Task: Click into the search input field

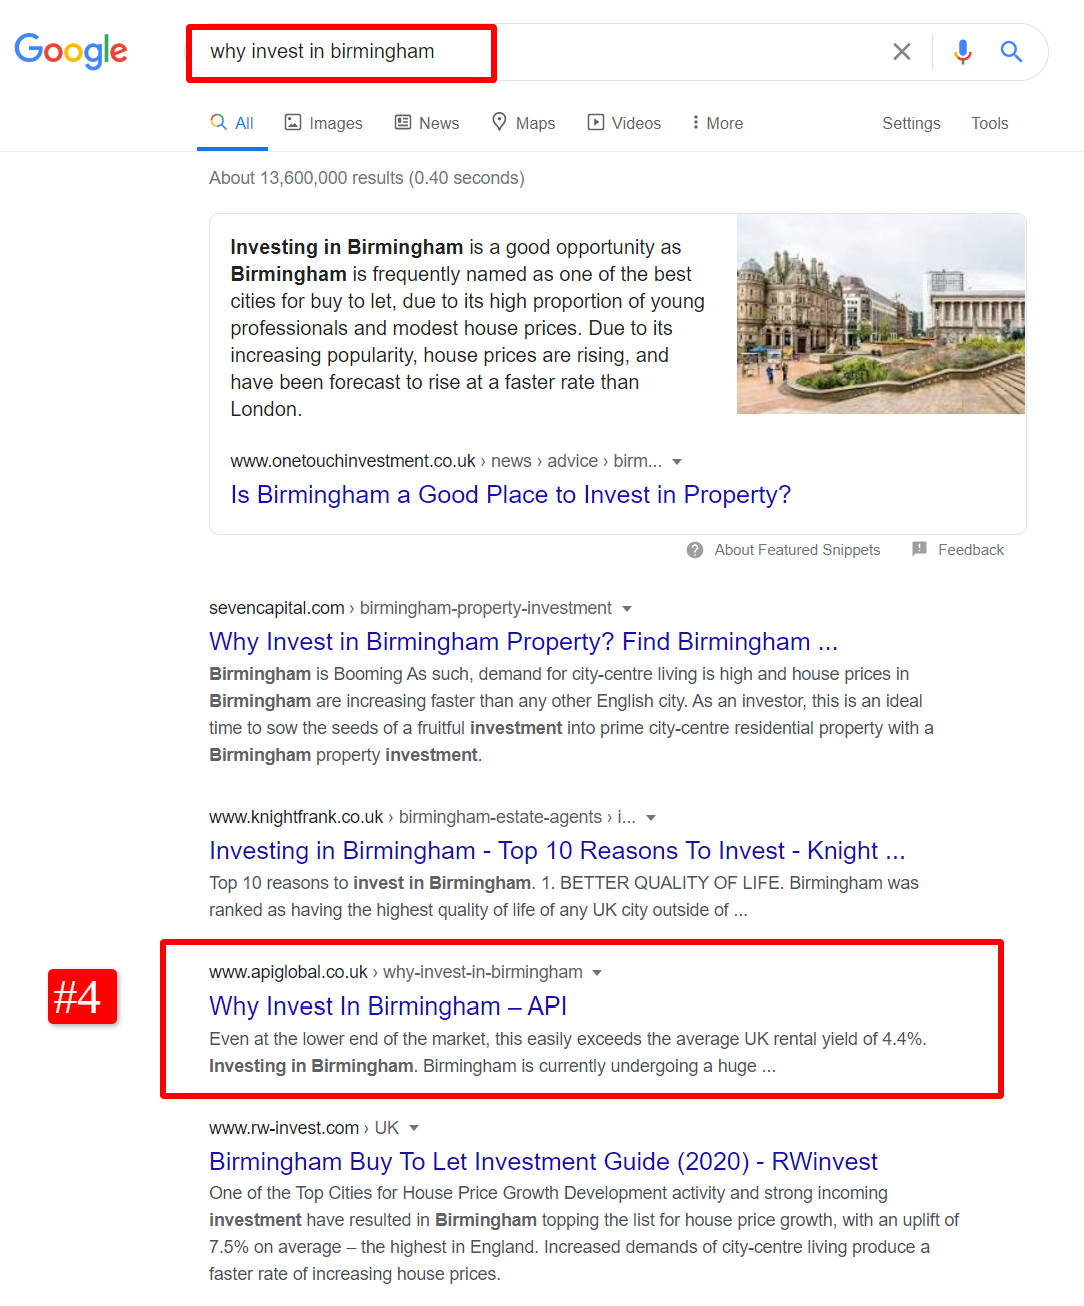Action: 600,52
